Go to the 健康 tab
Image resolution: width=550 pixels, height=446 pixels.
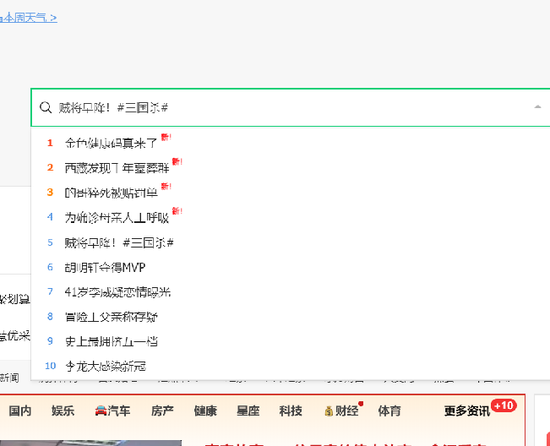click(x=205, y=411)
